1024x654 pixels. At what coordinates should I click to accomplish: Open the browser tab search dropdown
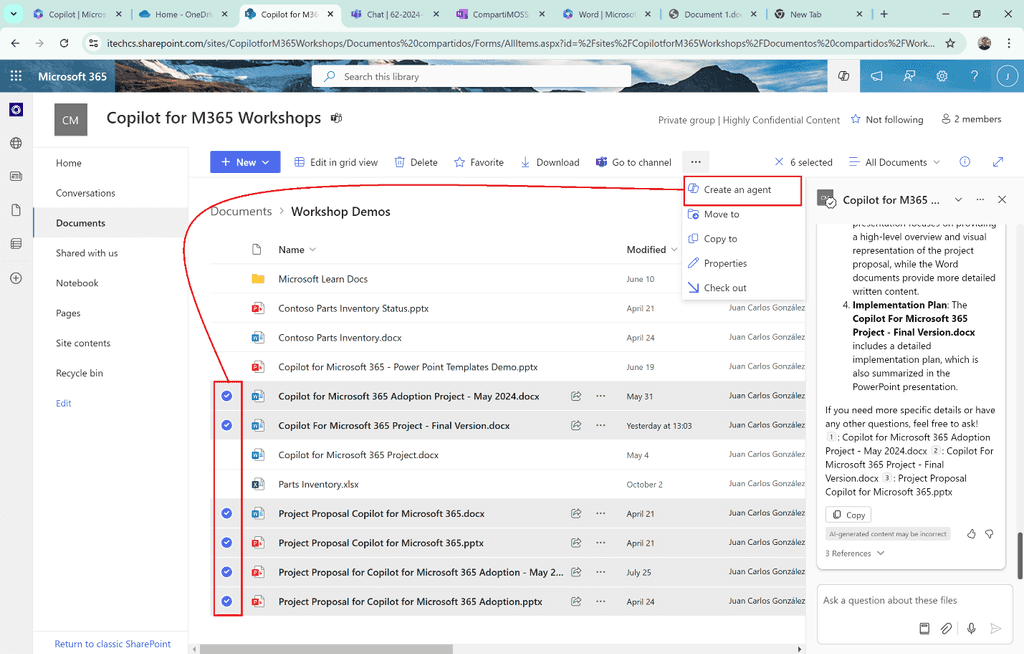pyautogui.click(x=13, y=14)
